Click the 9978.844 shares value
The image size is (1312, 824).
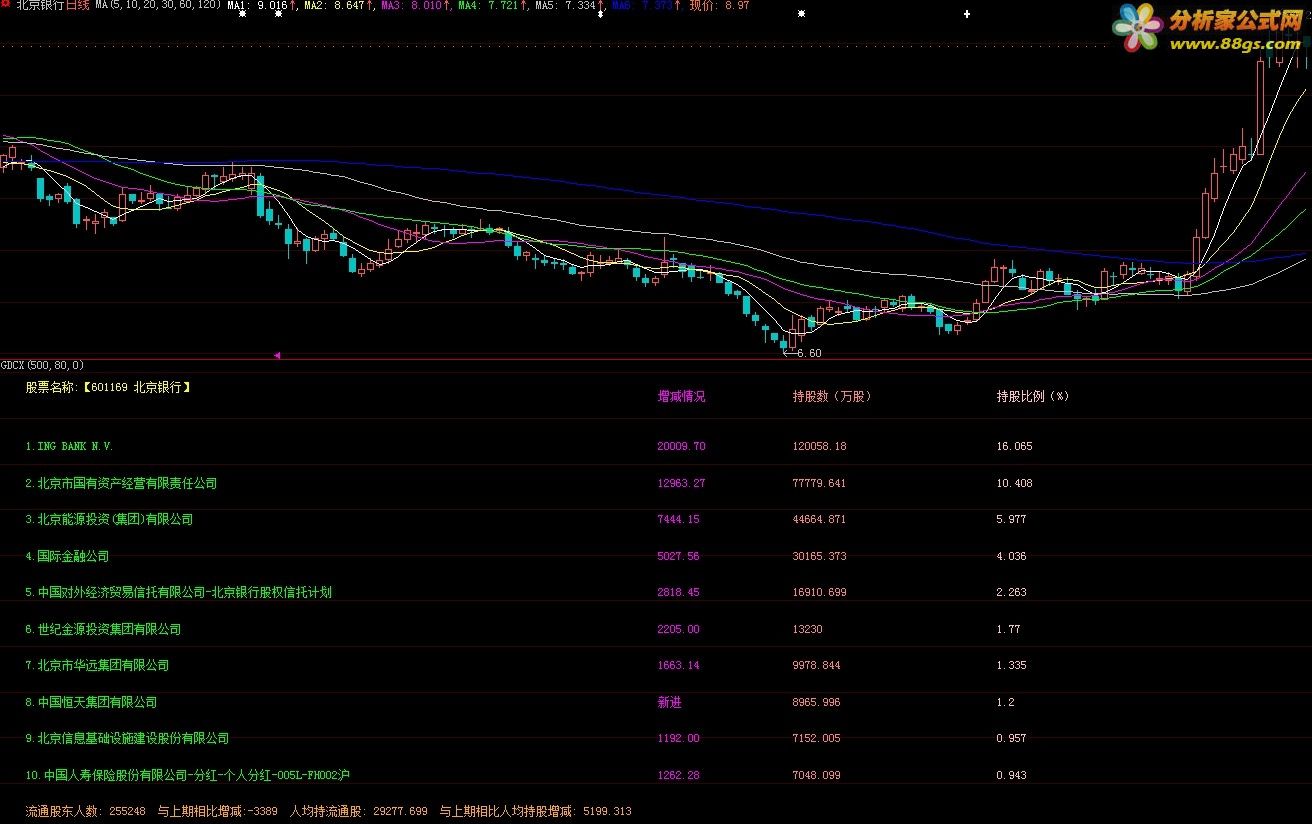[x=817, y=665]
